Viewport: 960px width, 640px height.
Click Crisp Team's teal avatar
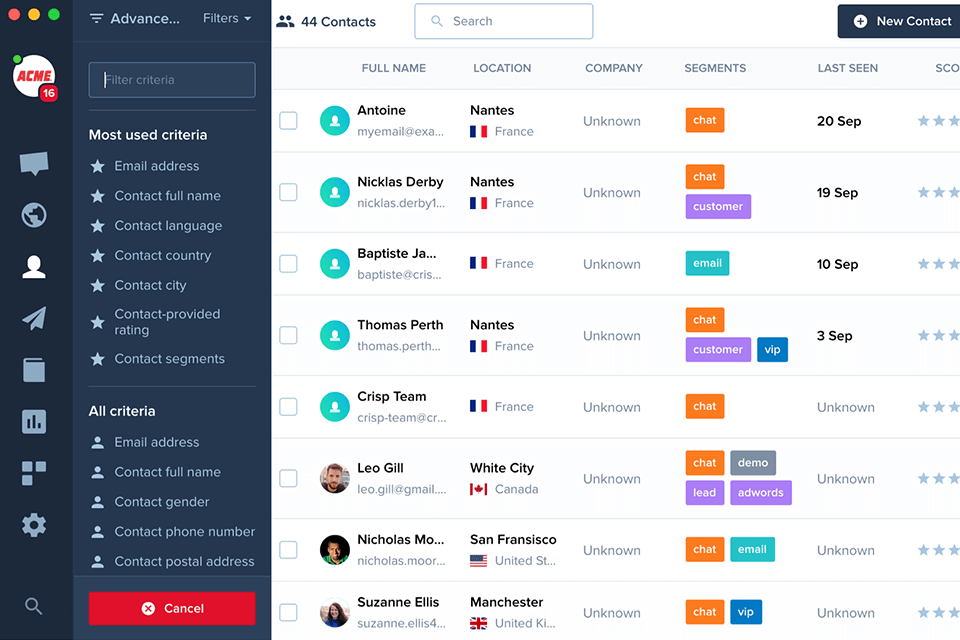(x=335, y=407)
